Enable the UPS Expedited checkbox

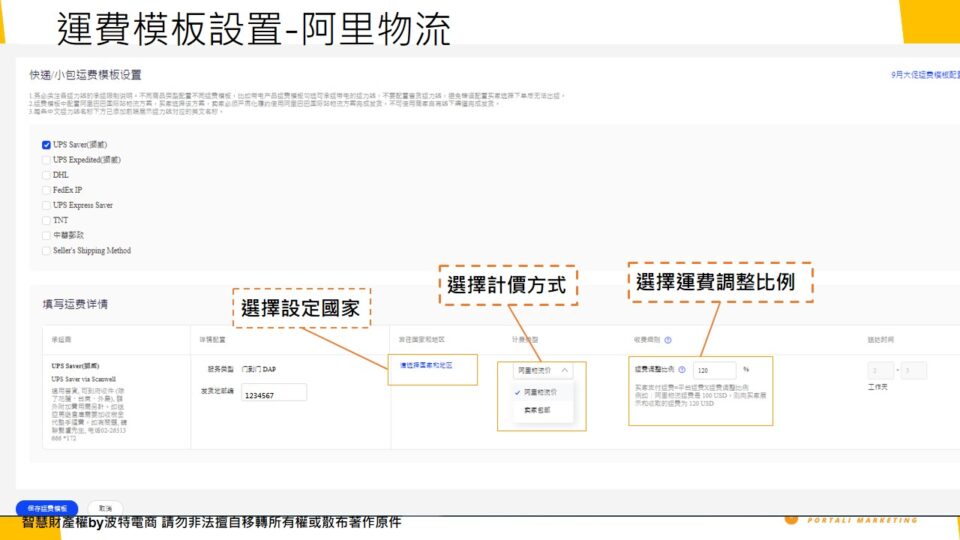click(46, 160)
